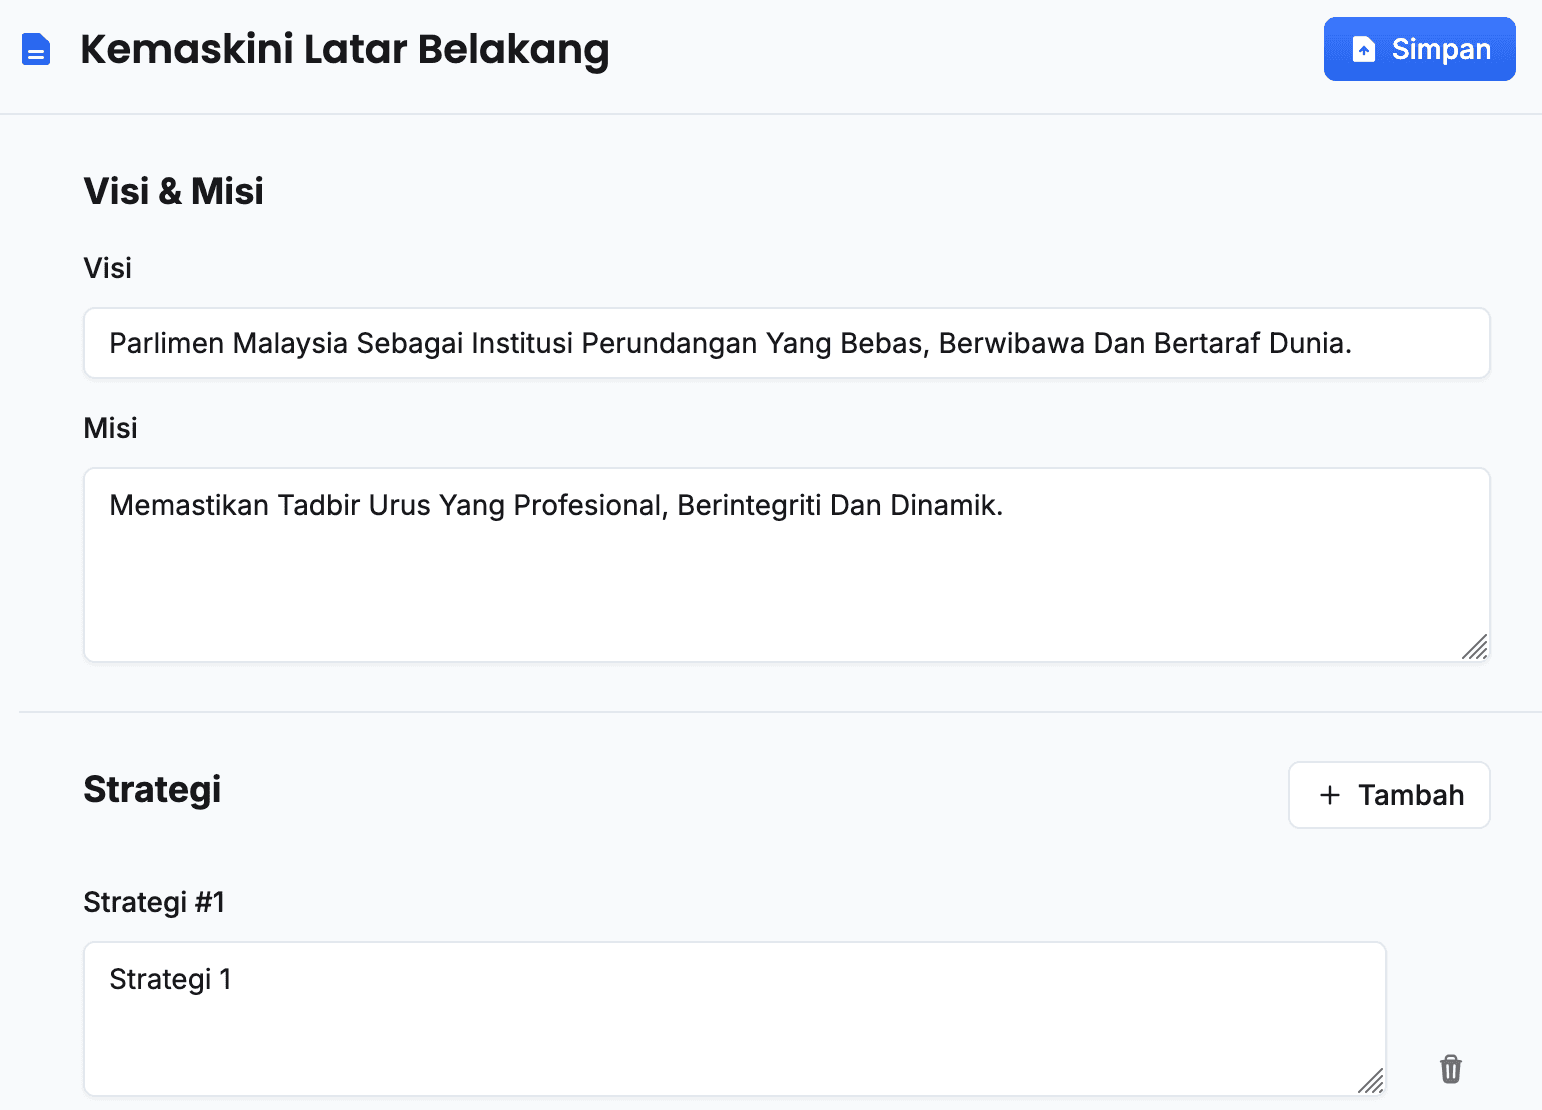Delete Strategi #1 with the trash icon

[1451, 1069]
